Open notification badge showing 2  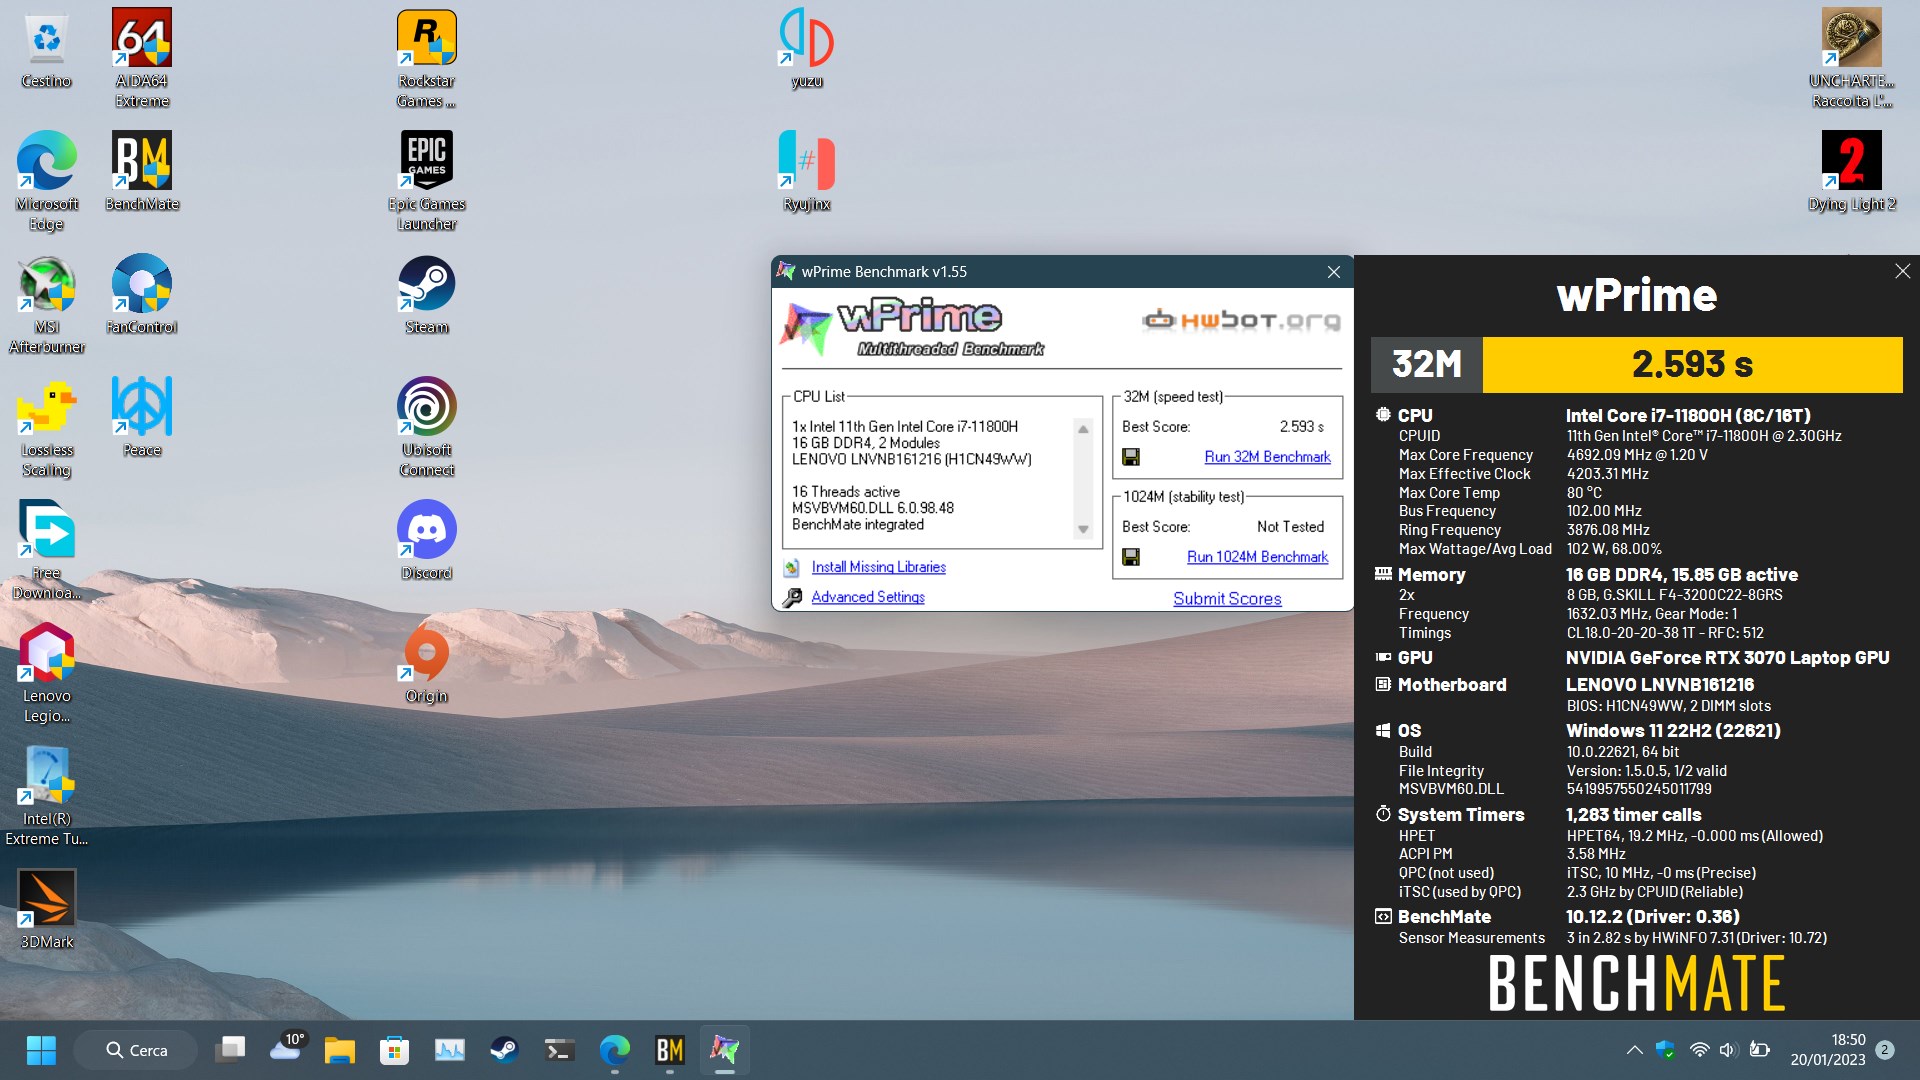(x=1885, y=1050)
